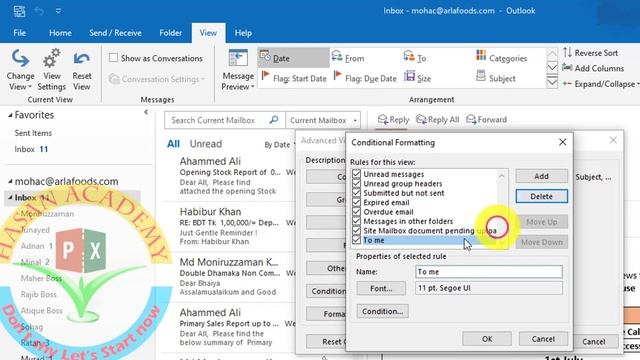Open View Settings gear icon
This screenshot has height=360, width=640.
pyautogui.click(x=51, y=69)
